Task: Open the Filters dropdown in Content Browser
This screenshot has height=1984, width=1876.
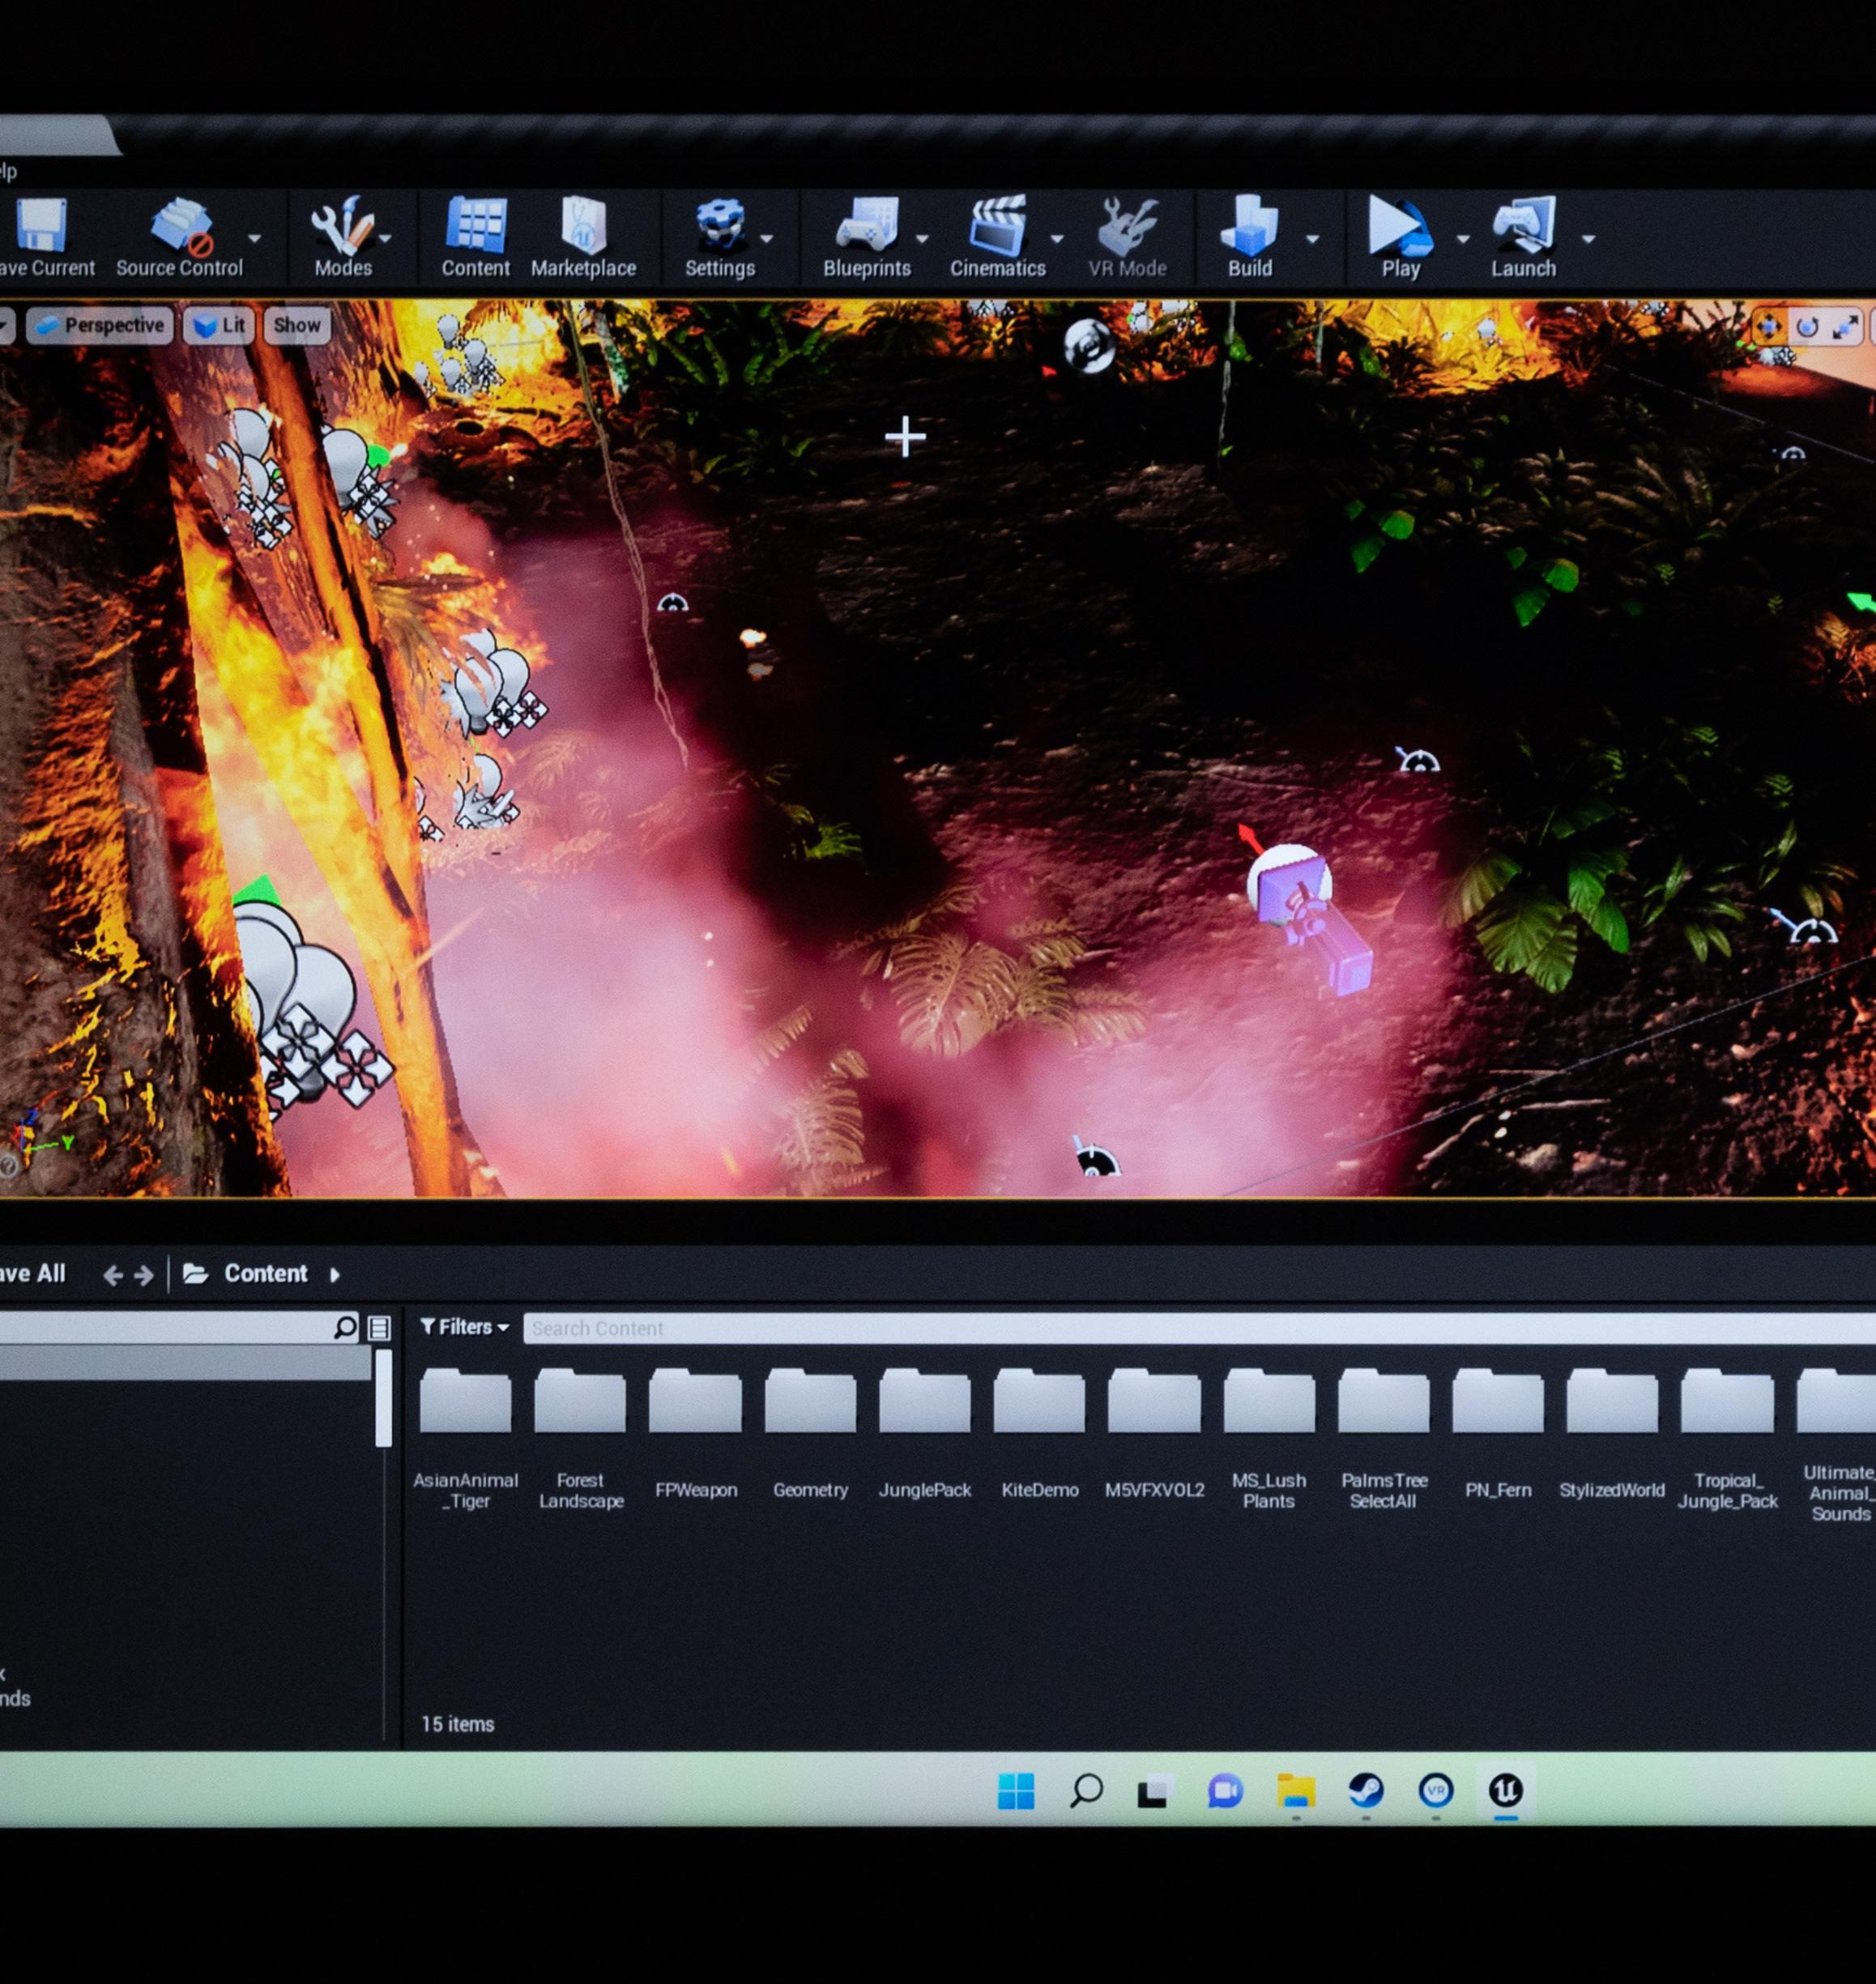Action: tap(464, 1327)
